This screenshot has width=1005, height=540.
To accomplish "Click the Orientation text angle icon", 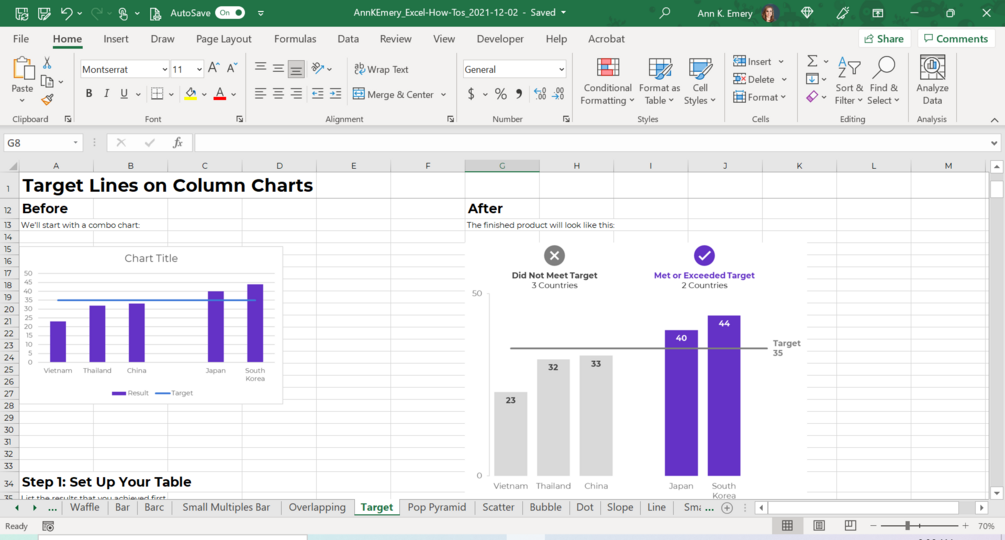I will pyautogui.click(x=318, y=68).
